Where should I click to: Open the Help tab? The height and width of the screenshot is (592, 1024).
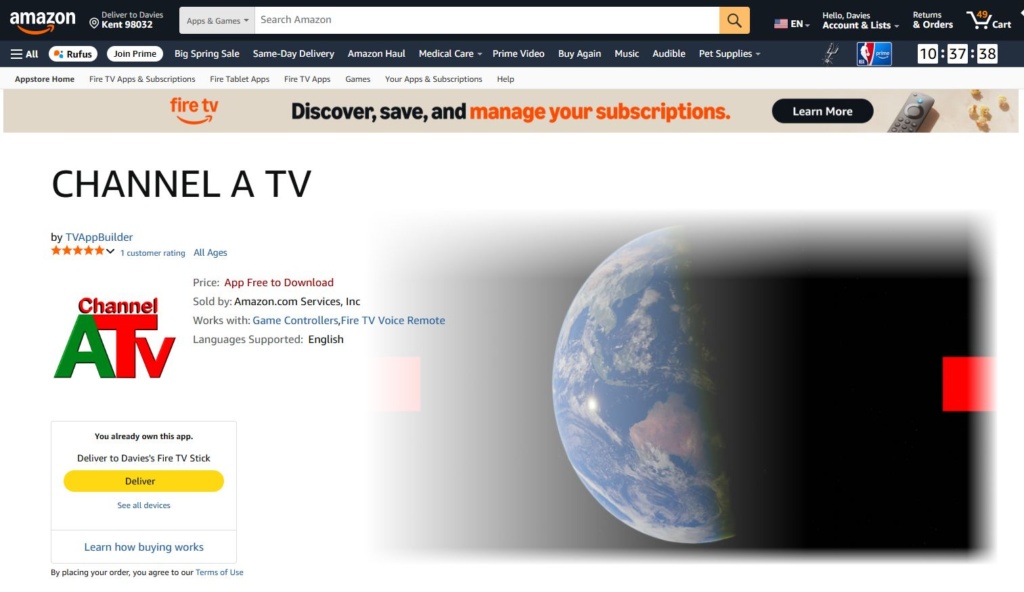pyautogui.click(x=505, y=79)
